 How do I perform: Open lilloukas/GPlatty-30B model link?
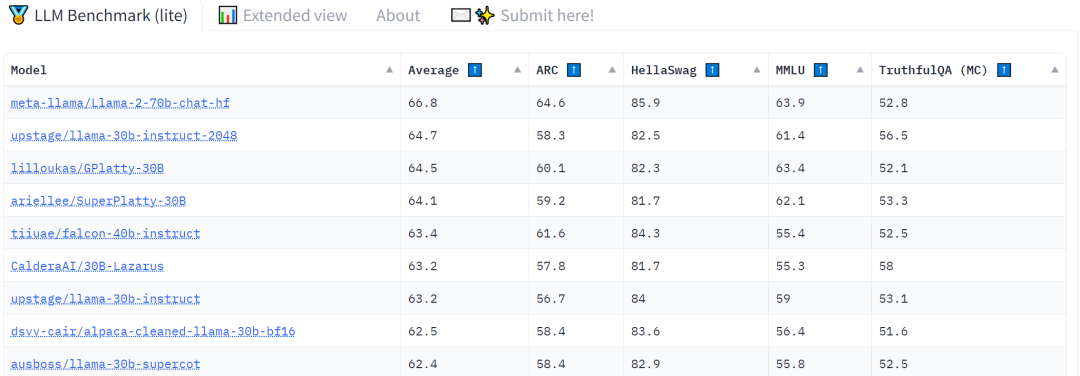click(87, 168)
